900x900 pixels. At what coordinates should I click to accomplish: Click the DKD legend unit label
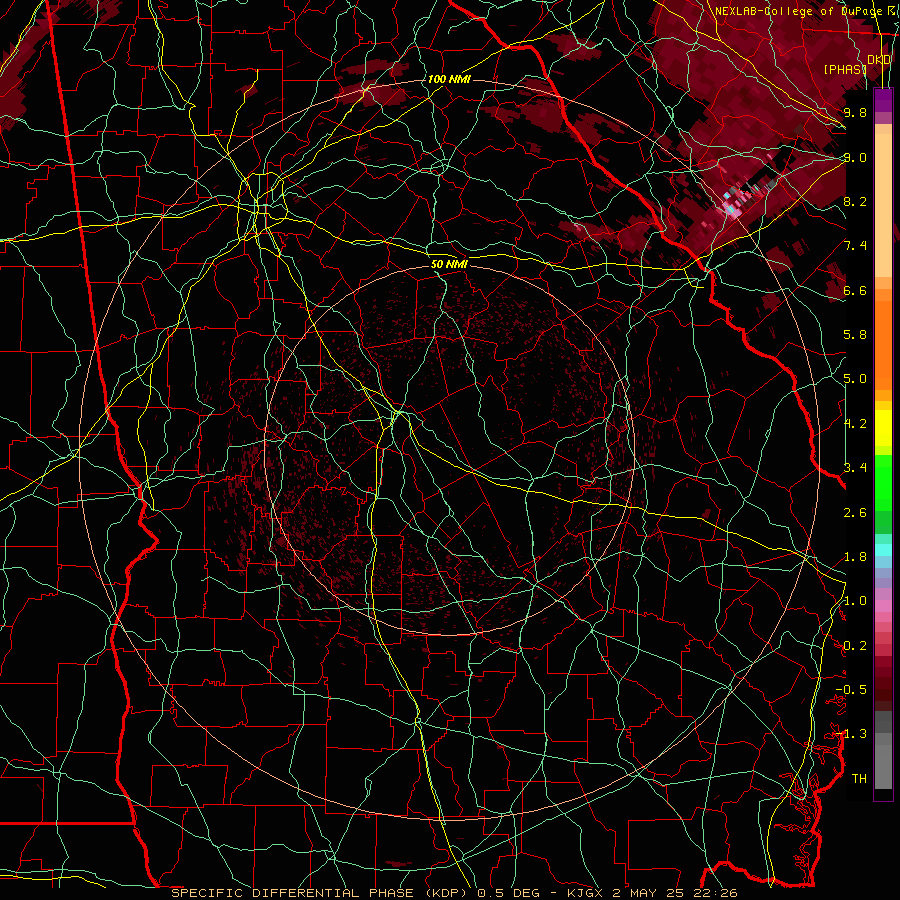tap(879, 59)
